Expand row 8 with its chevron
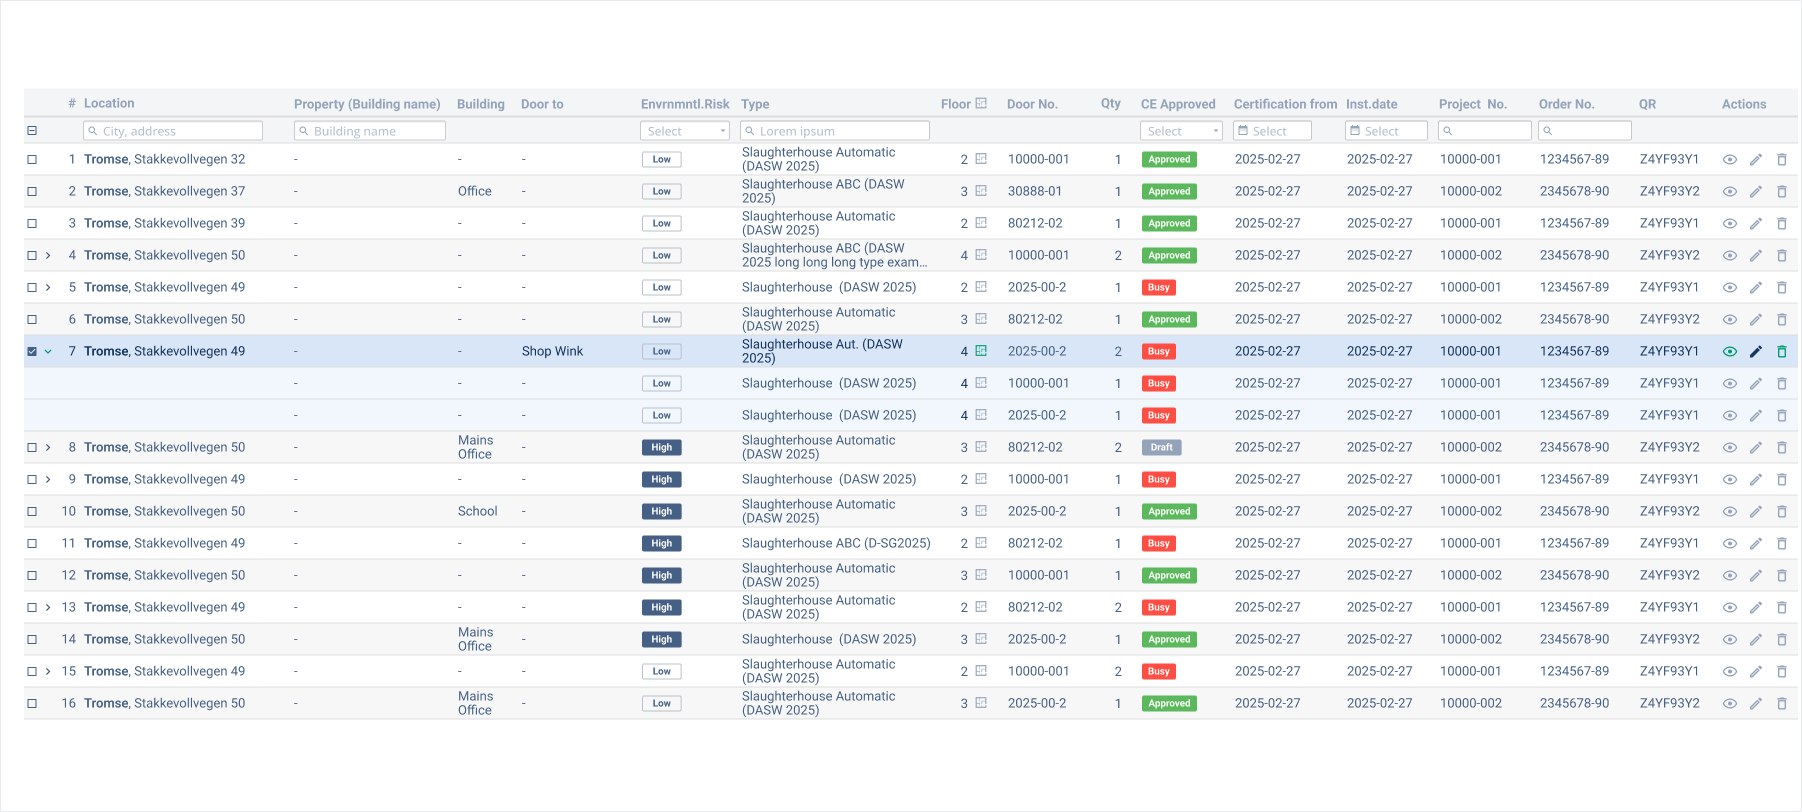The width and height of the screenshot is (1802, 812). 48,447
